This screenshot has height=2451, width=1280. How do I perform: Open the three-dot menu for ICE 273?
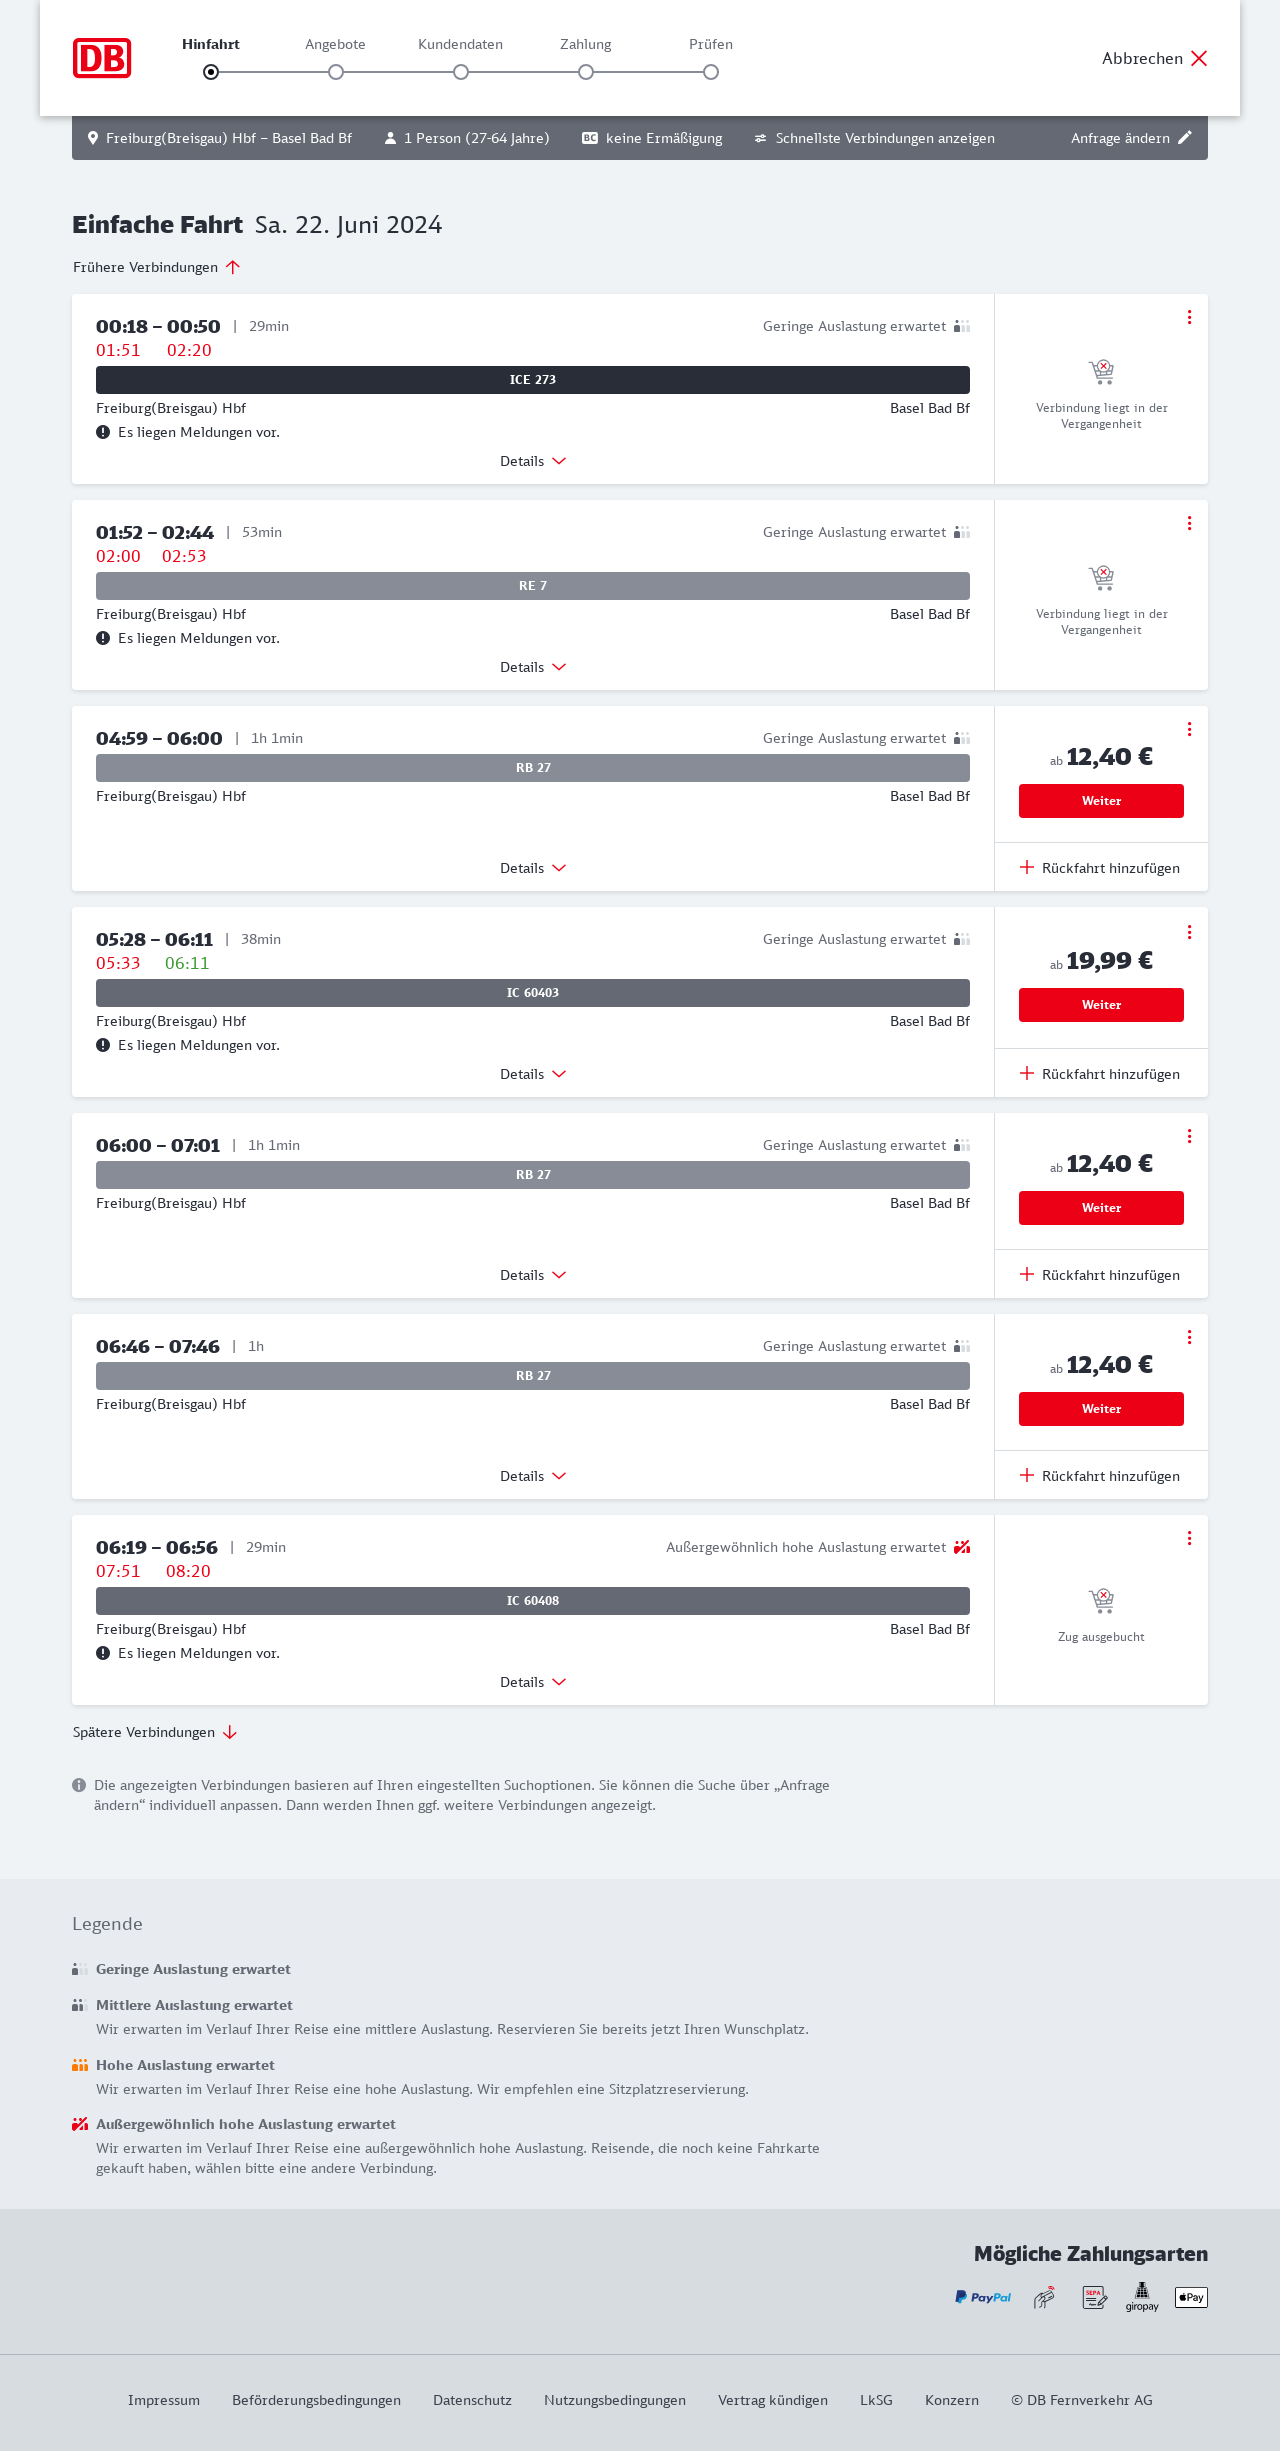click(x=1189, y=317)
